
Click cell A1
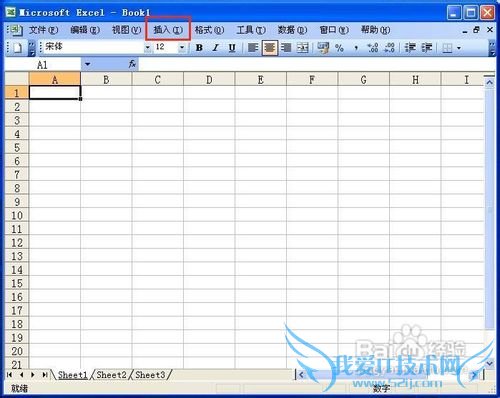point(55,93)
